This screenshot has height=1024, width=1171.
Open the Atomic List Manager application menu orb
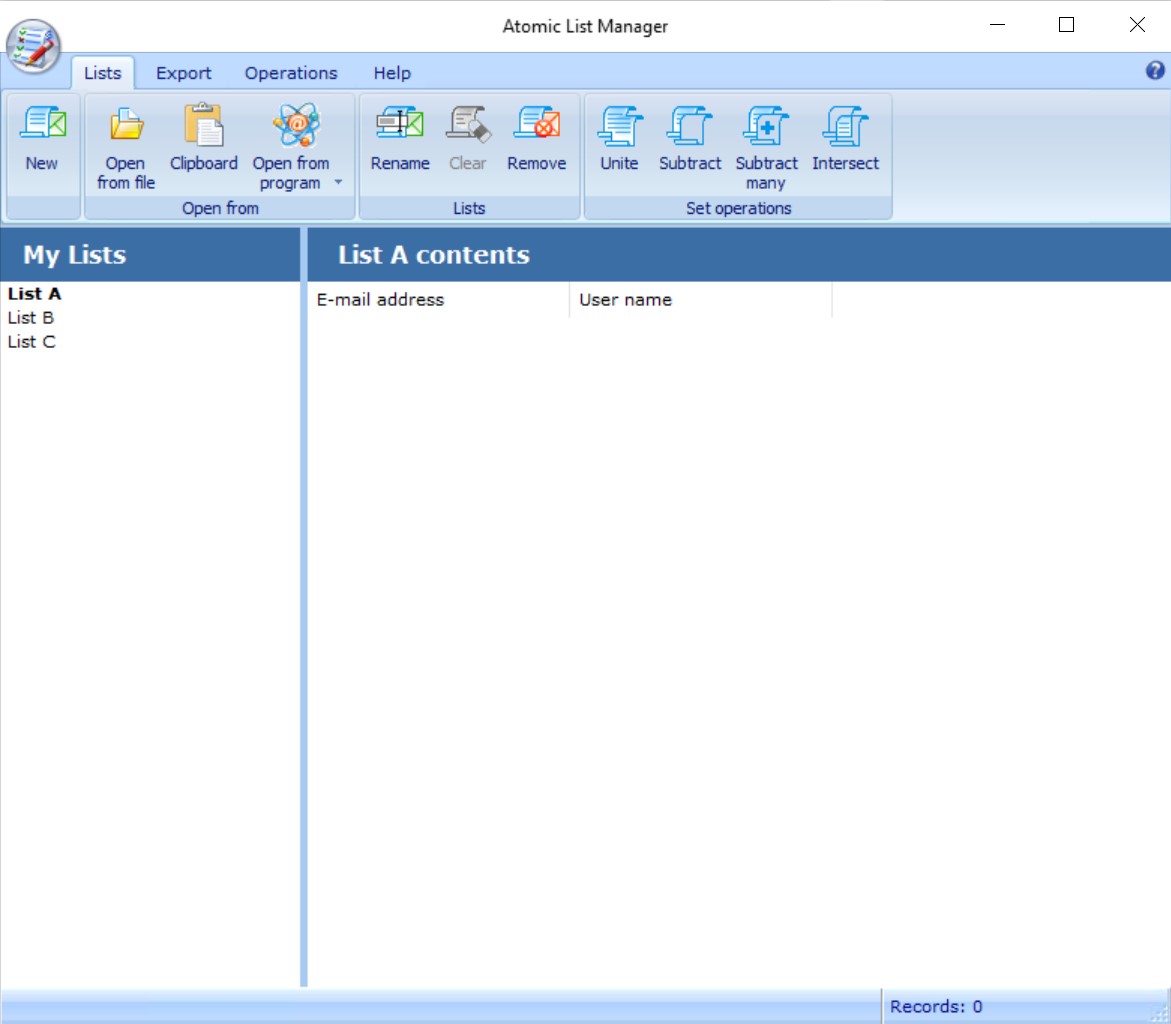click(x=34, y=46)
